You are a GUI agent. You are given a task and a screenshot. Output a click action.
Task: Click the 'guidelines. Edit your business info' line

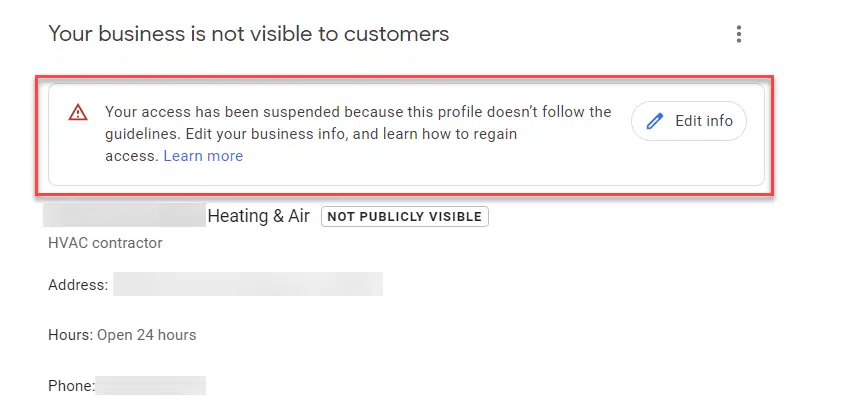pyautogui.click(x=318, y=134)
